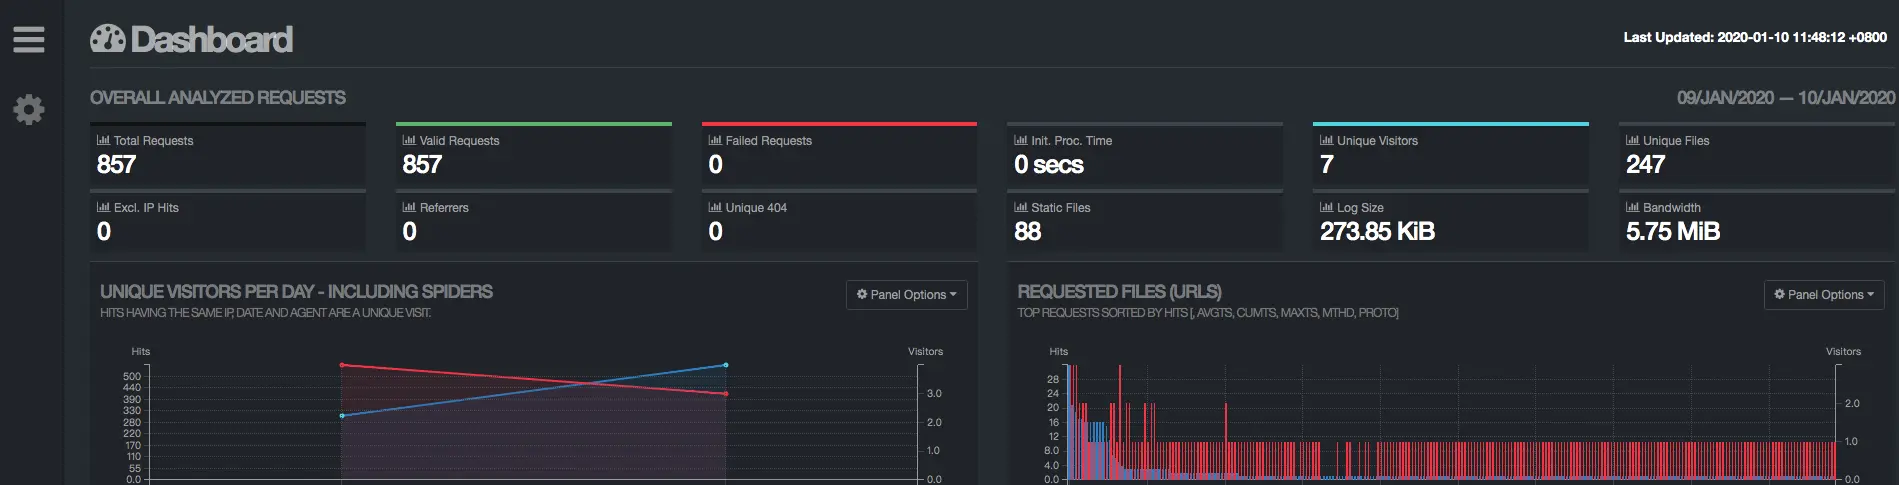Click the Unique 404 label
This screenshot has height=485, width=1899.
coord(756,207)
